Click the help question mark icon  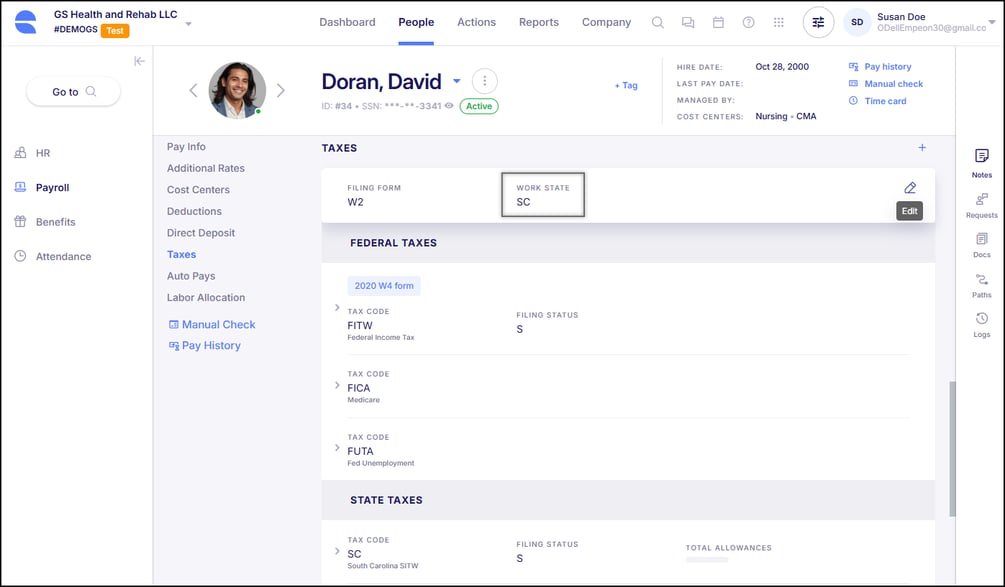pyautogui.click(x=748, y=22)
